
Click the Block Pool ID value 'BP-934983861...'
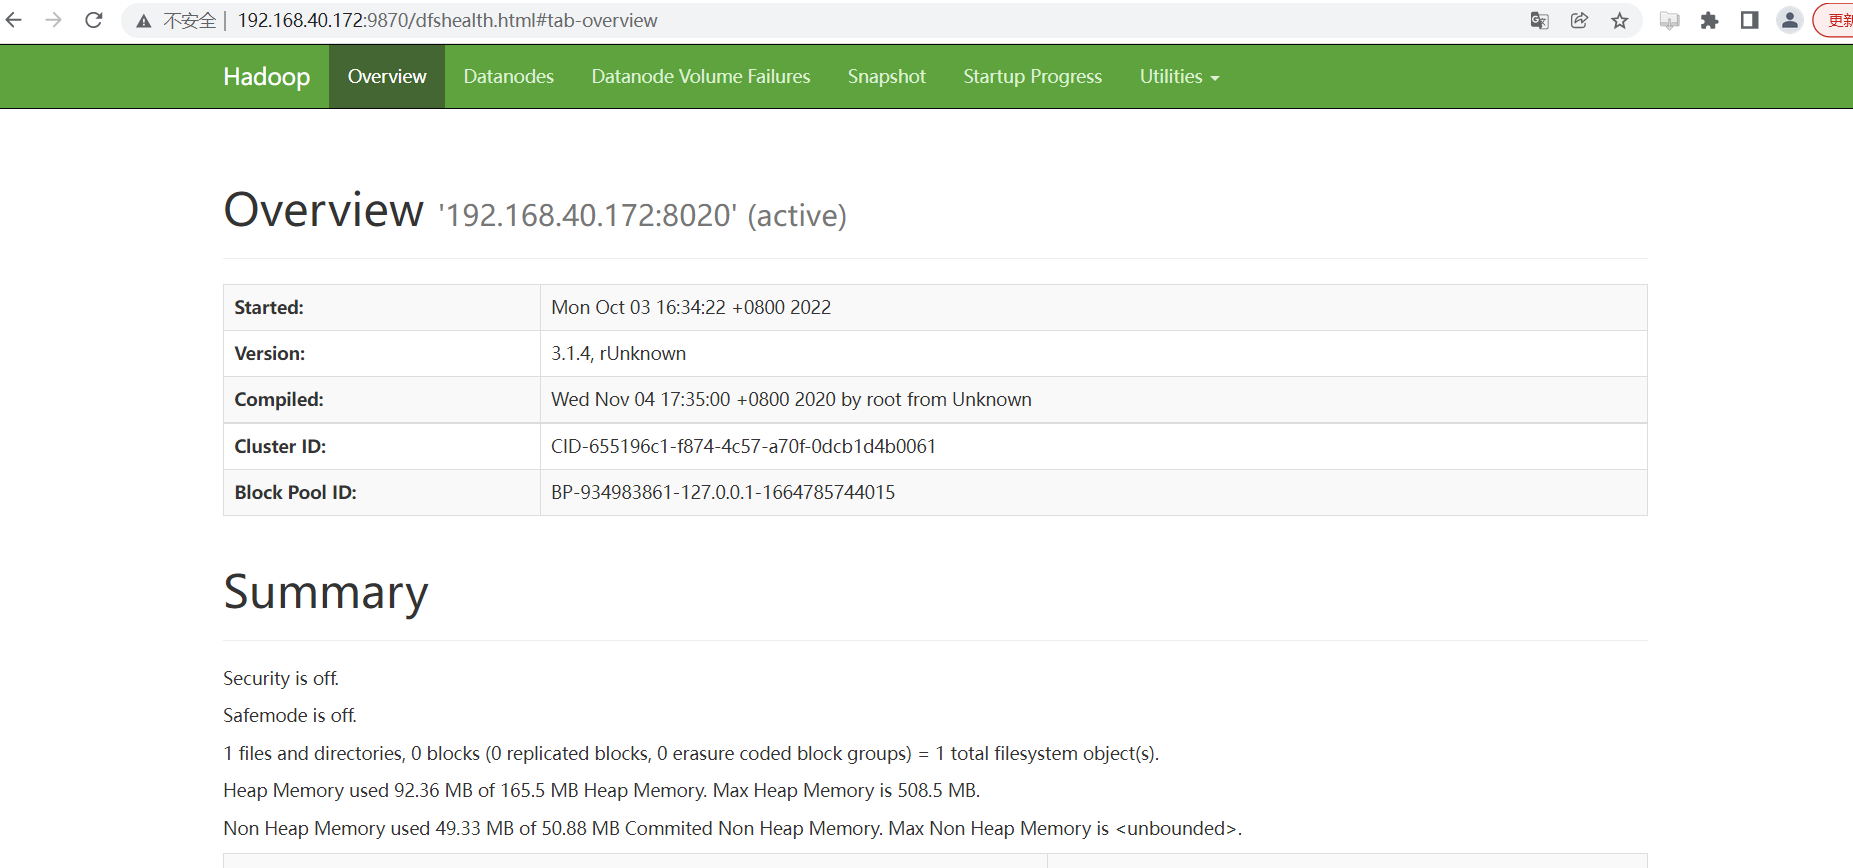723,493
